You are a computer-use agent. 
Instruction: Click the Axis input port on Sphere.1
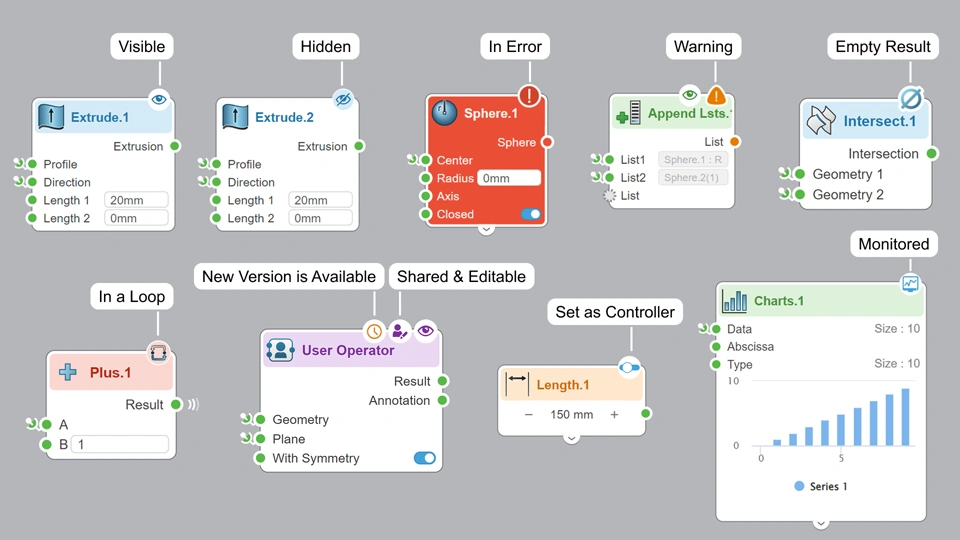pos(426,196)
